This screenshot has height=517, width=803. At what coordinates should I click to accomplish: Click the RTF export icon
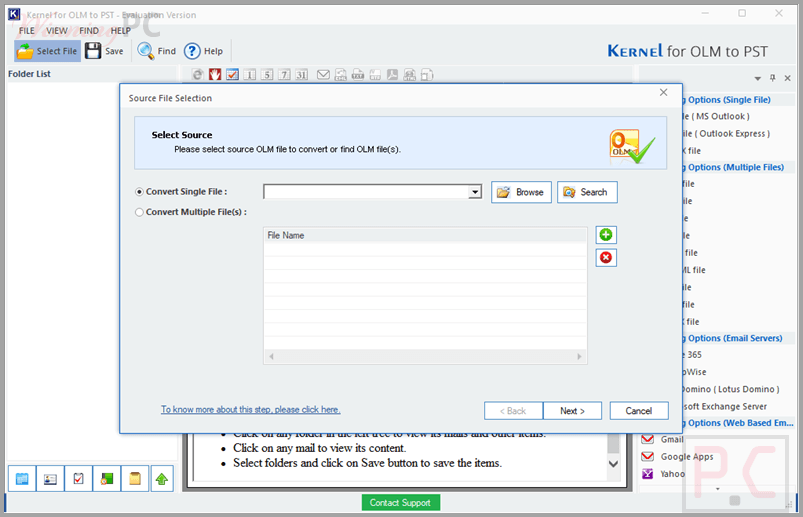pos(375,75)
